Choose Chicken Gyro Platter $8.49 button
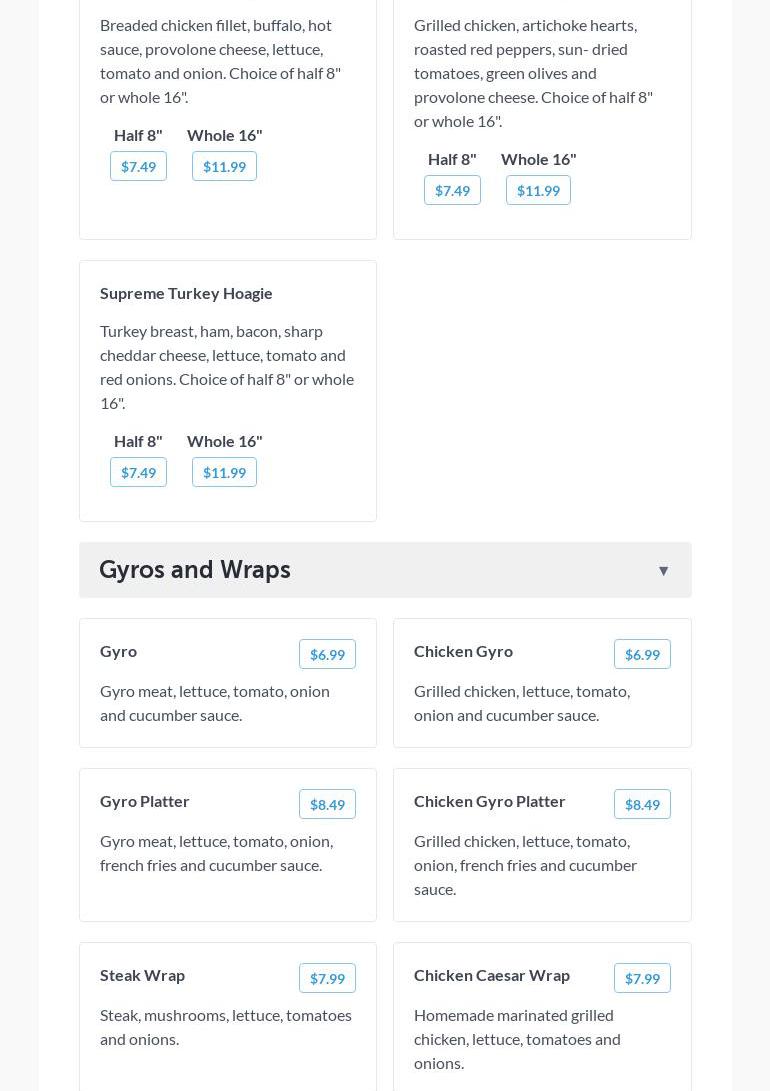770x1091 pixels. (642, 804)
